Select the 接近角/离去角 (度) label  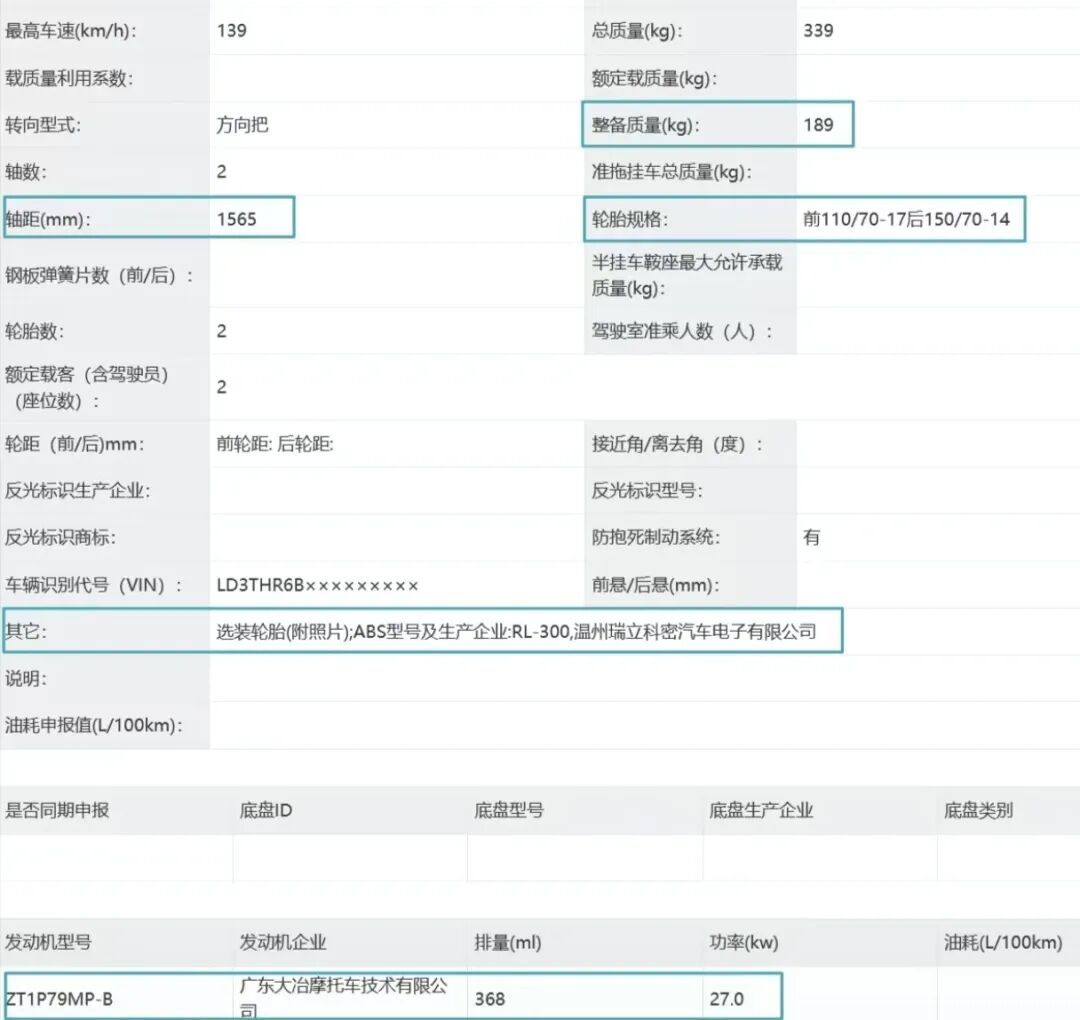pyautogui.click(x=677, y=444)
